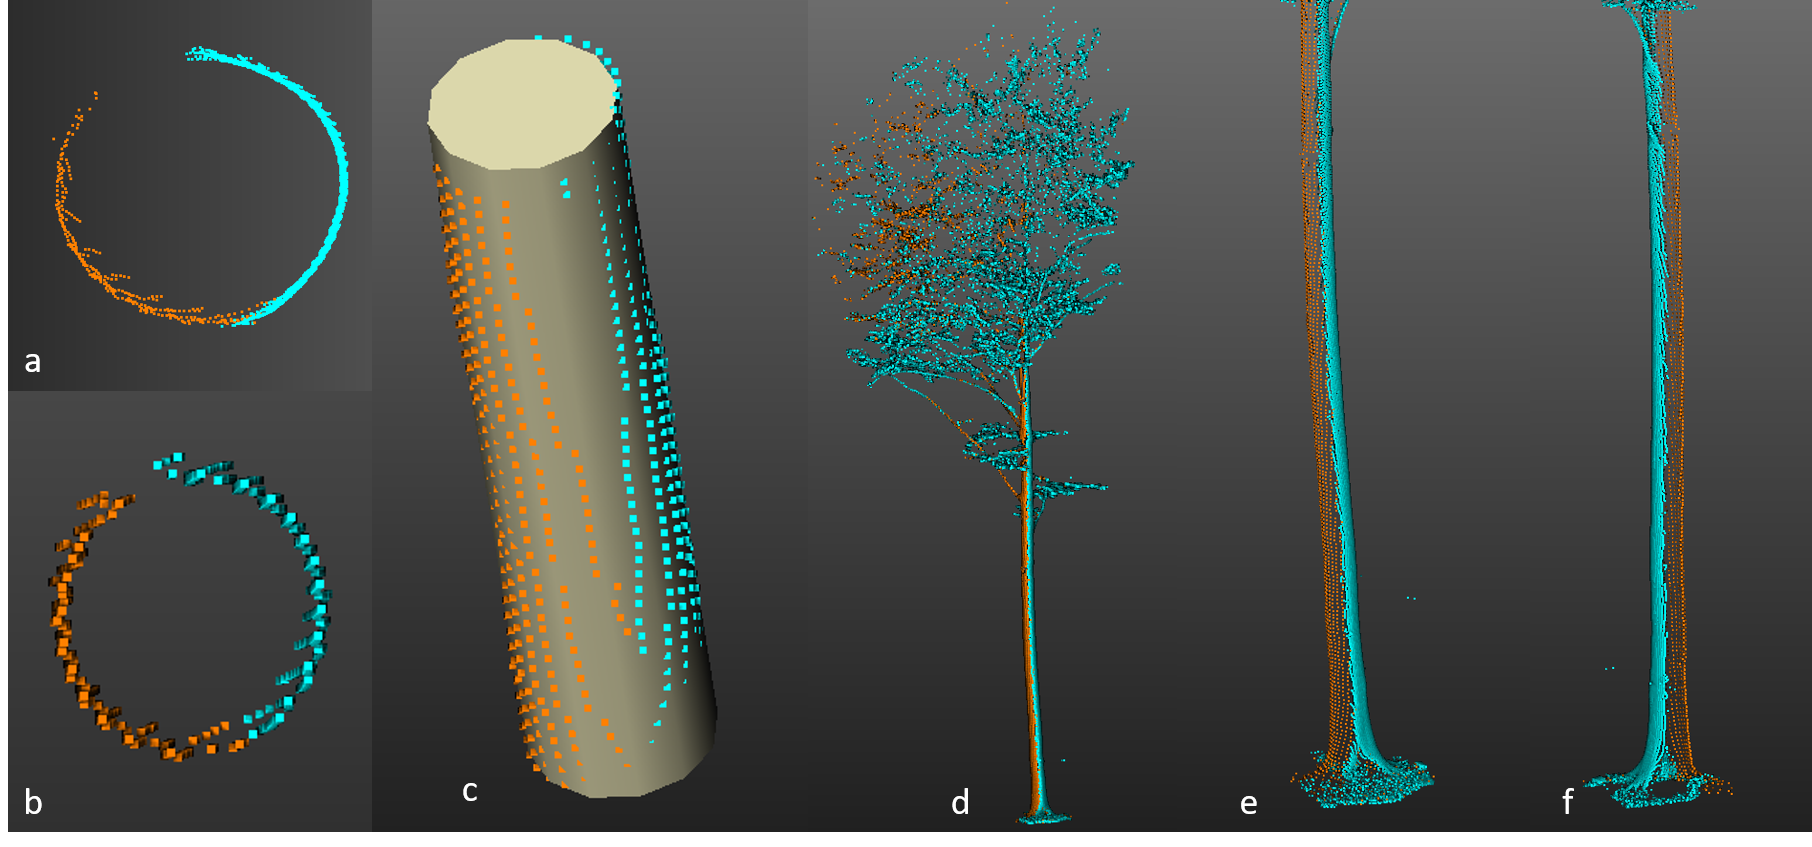The image size is (1812, 847).
Task: Select the panel label "d"
Action: (960, 802)
